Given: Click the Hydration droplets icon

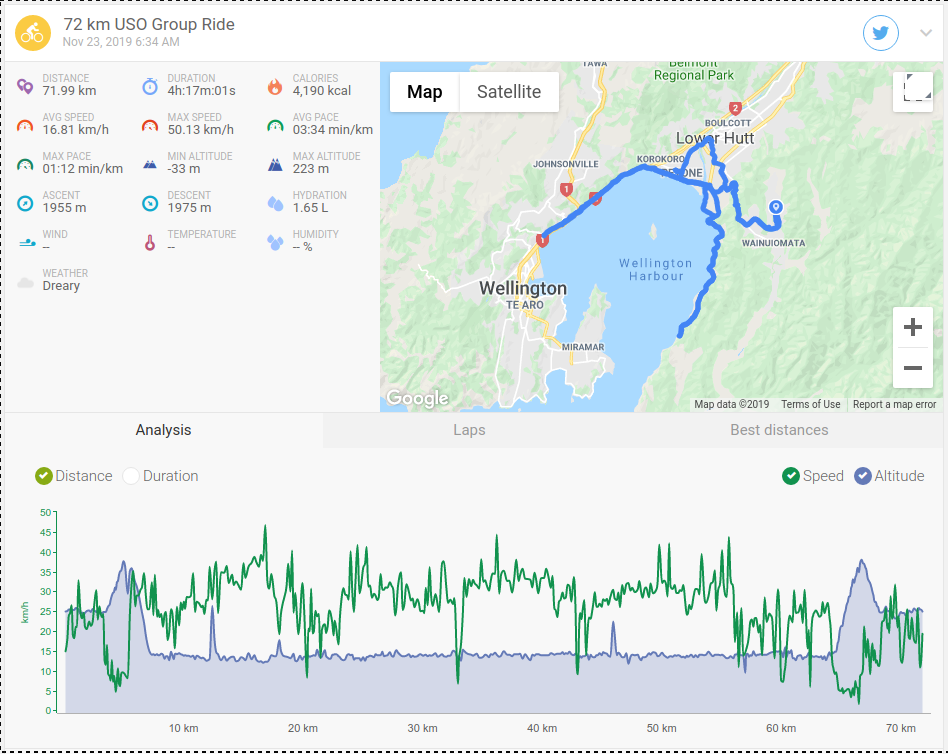Looking at the screenshot, I should (275, 203).
